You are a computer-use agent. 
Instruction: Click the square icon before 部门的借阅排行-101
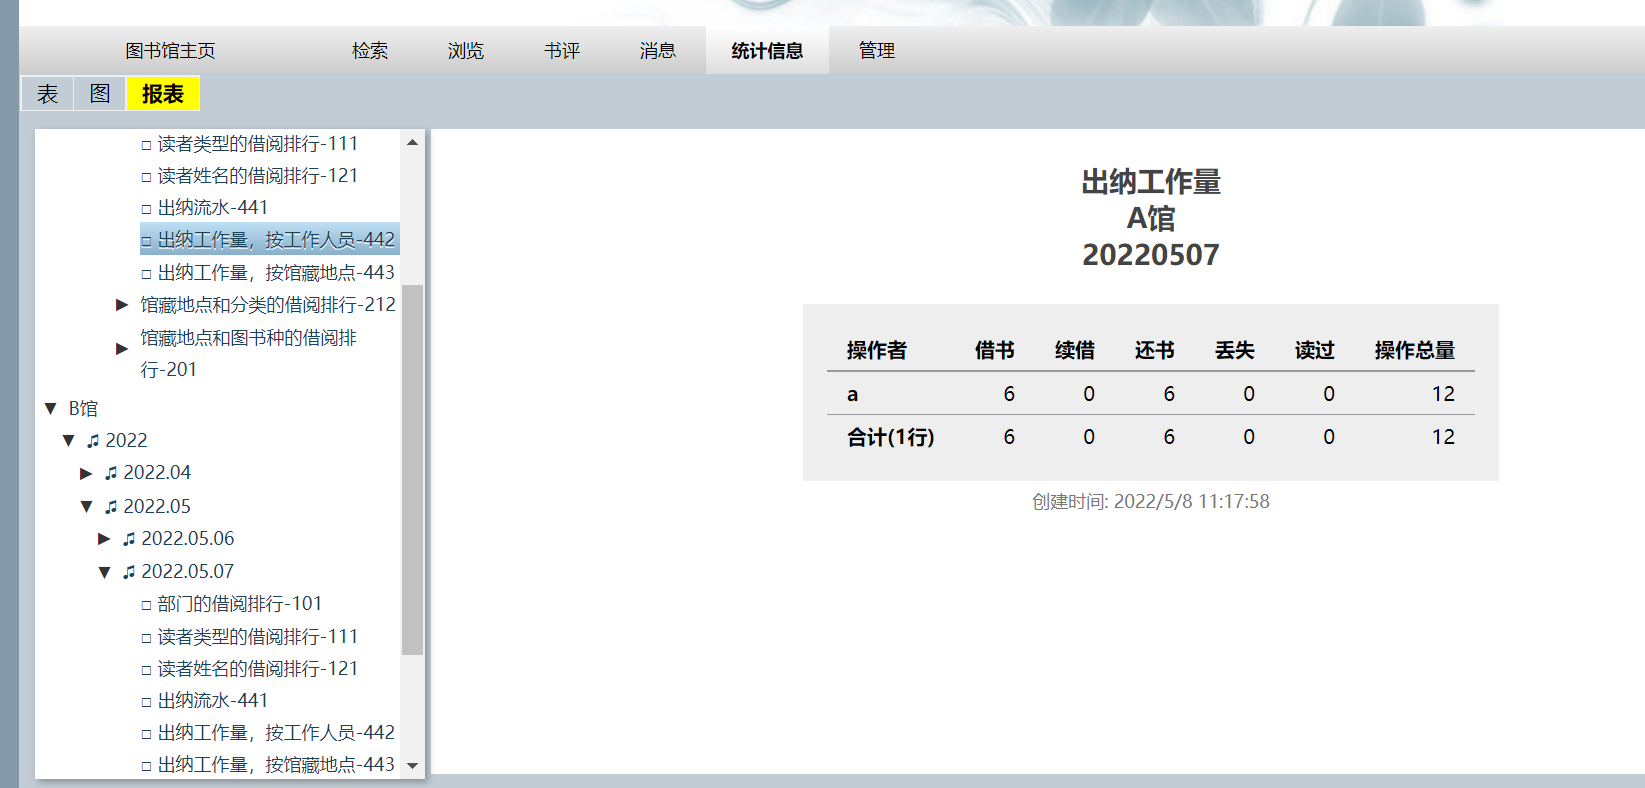click(147, 605)
